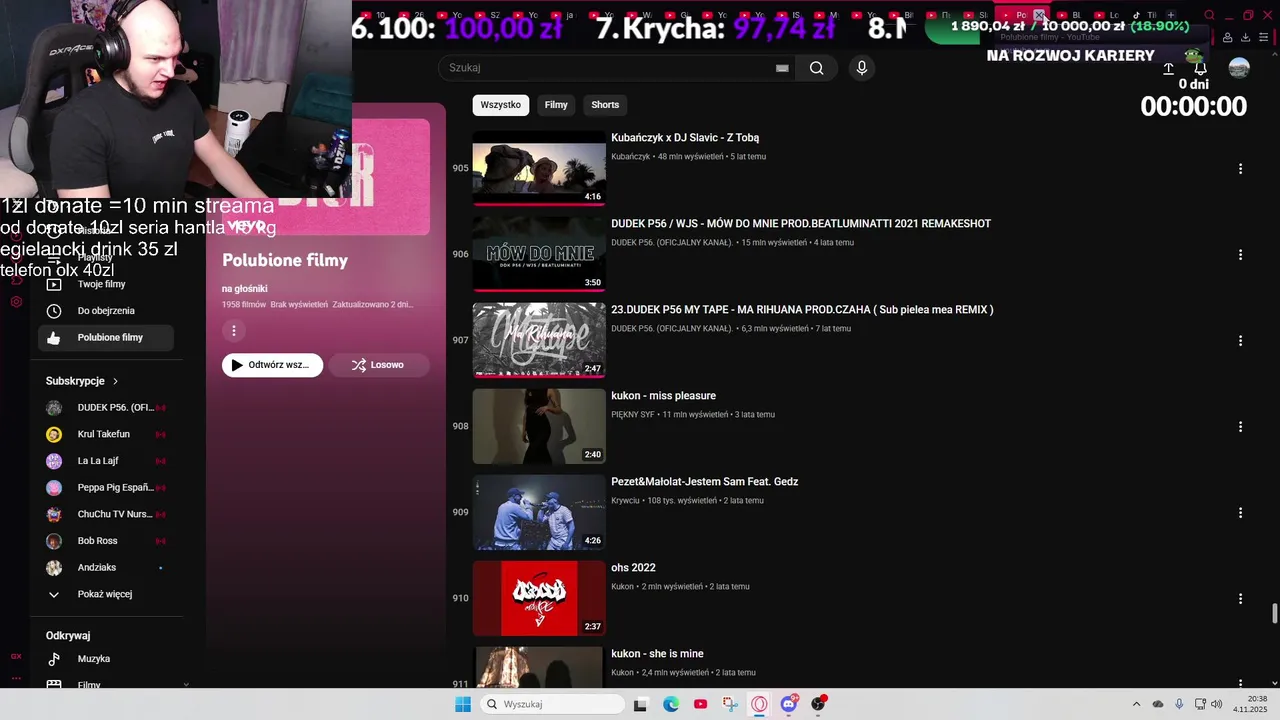The height and width of the screenshot is (720, 1280).
Task: Open the browser profile account icon
Action: click(1228, 38)
